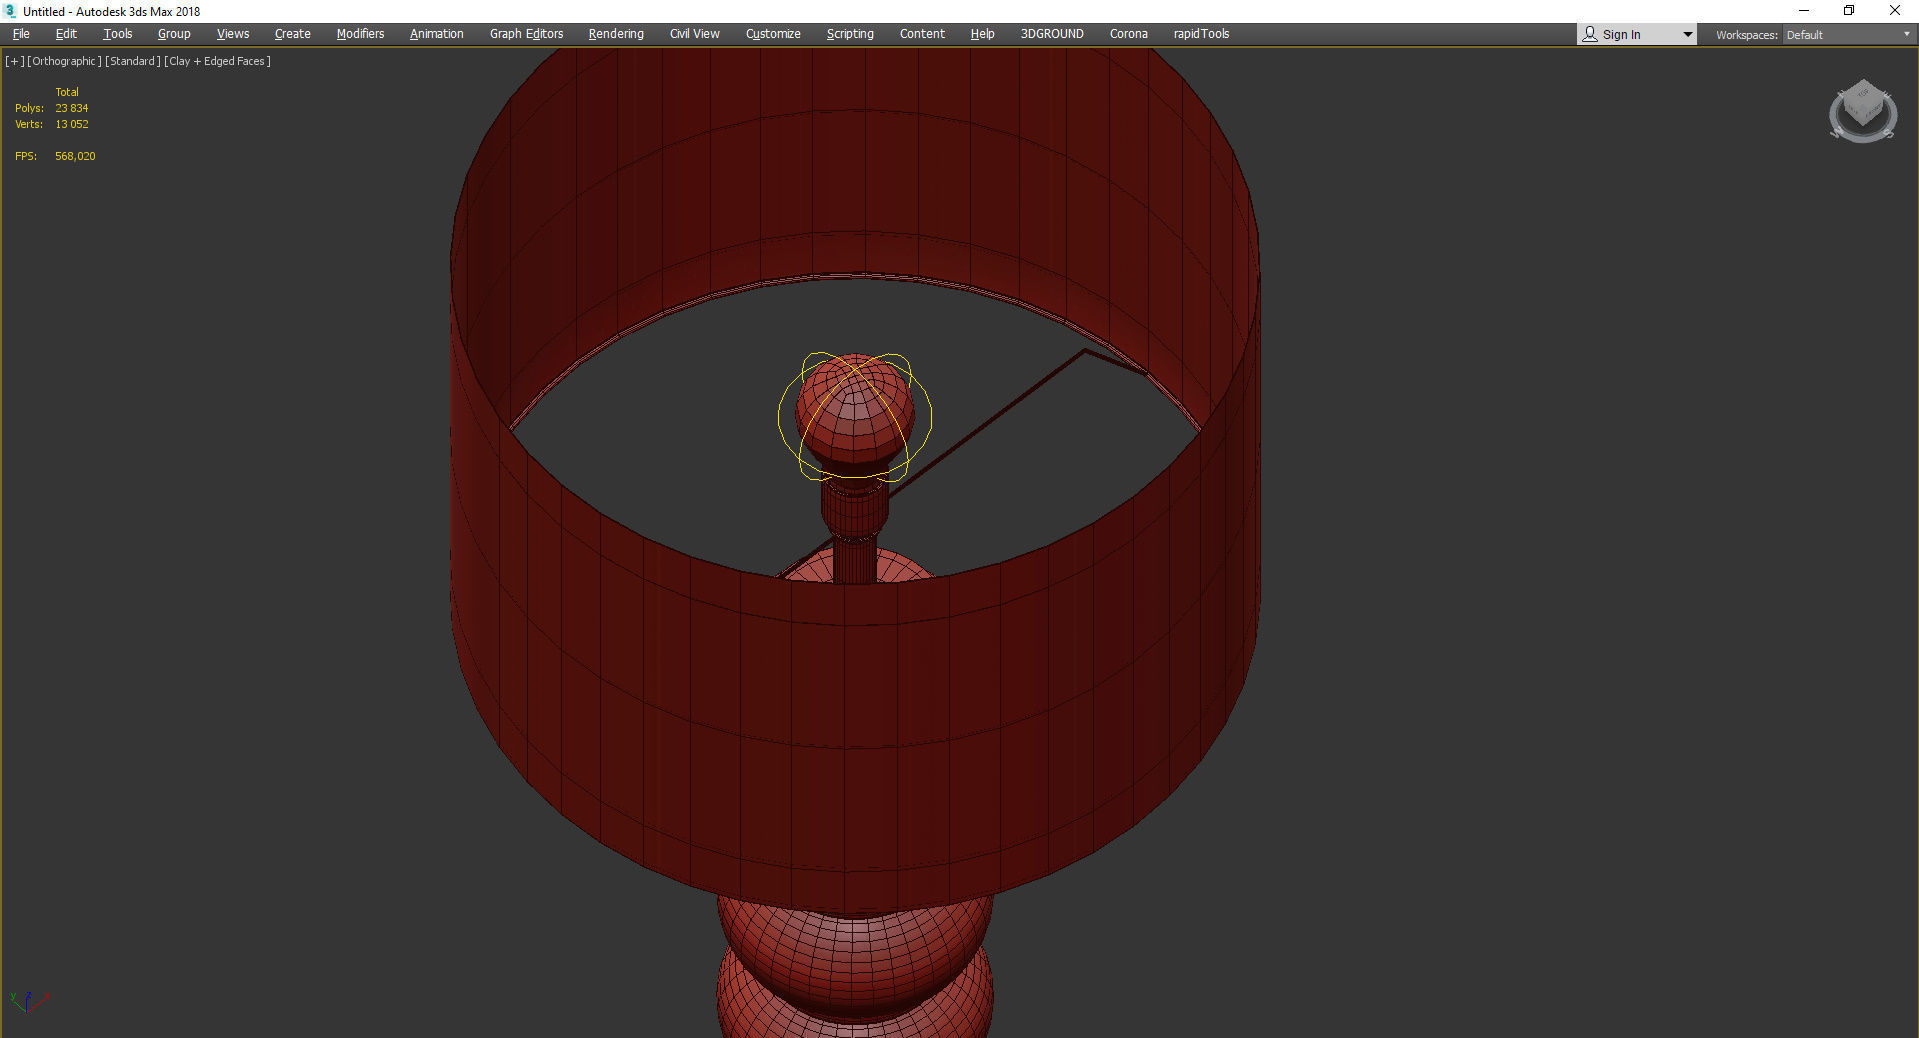The image size is (1919, 1038).
Task: Open the Corona menu
Action: 1129,34
